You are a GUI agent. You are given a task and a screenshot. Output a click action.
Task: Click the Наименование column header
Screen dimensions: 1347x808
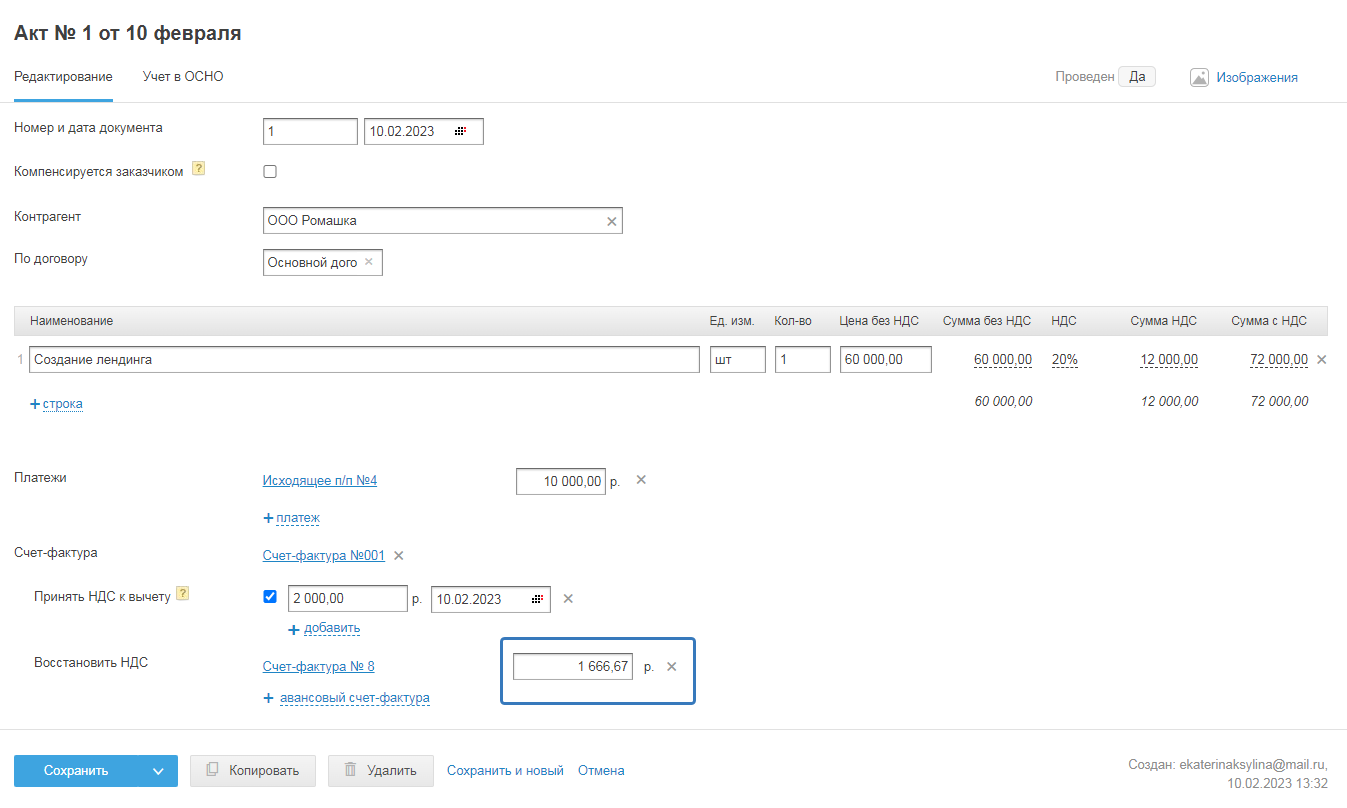(x=72, y=321)
